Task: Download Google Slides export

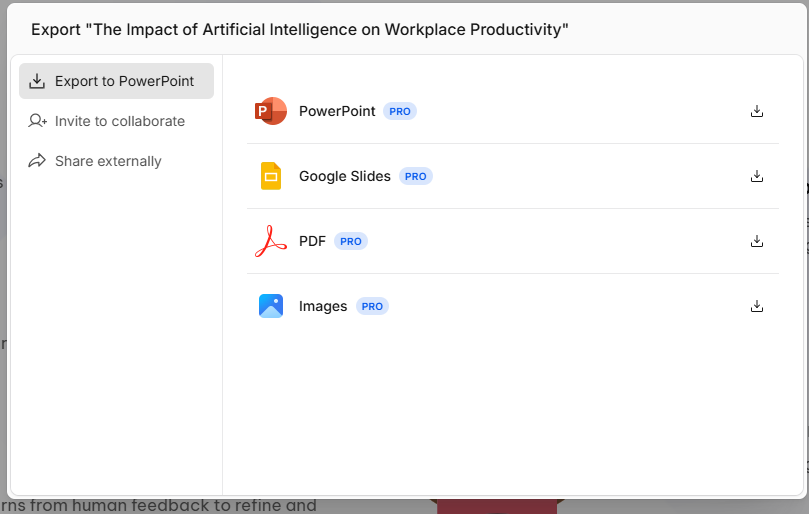Action: [x=757, y=176]
